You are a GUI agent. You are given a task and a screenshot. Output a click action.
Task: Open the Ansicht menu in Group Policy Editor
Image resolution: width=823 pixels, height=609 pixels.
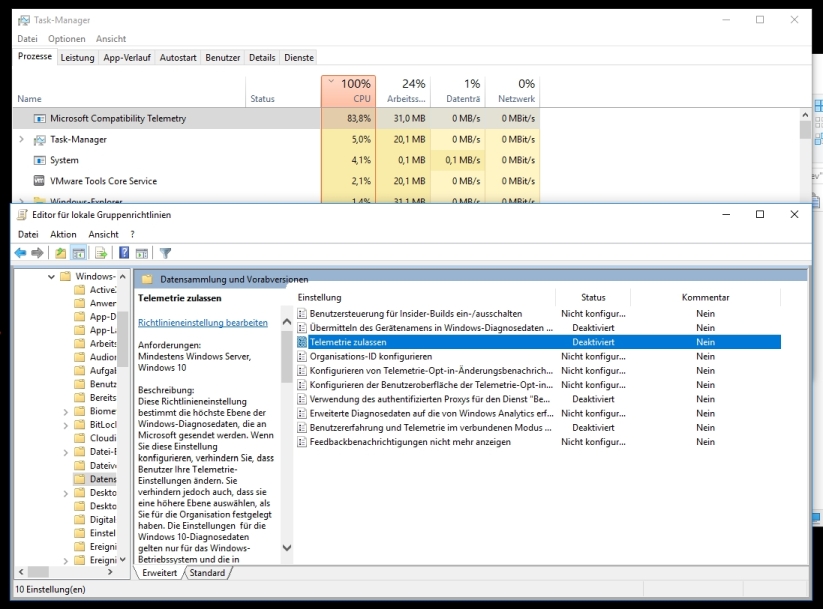103,234
